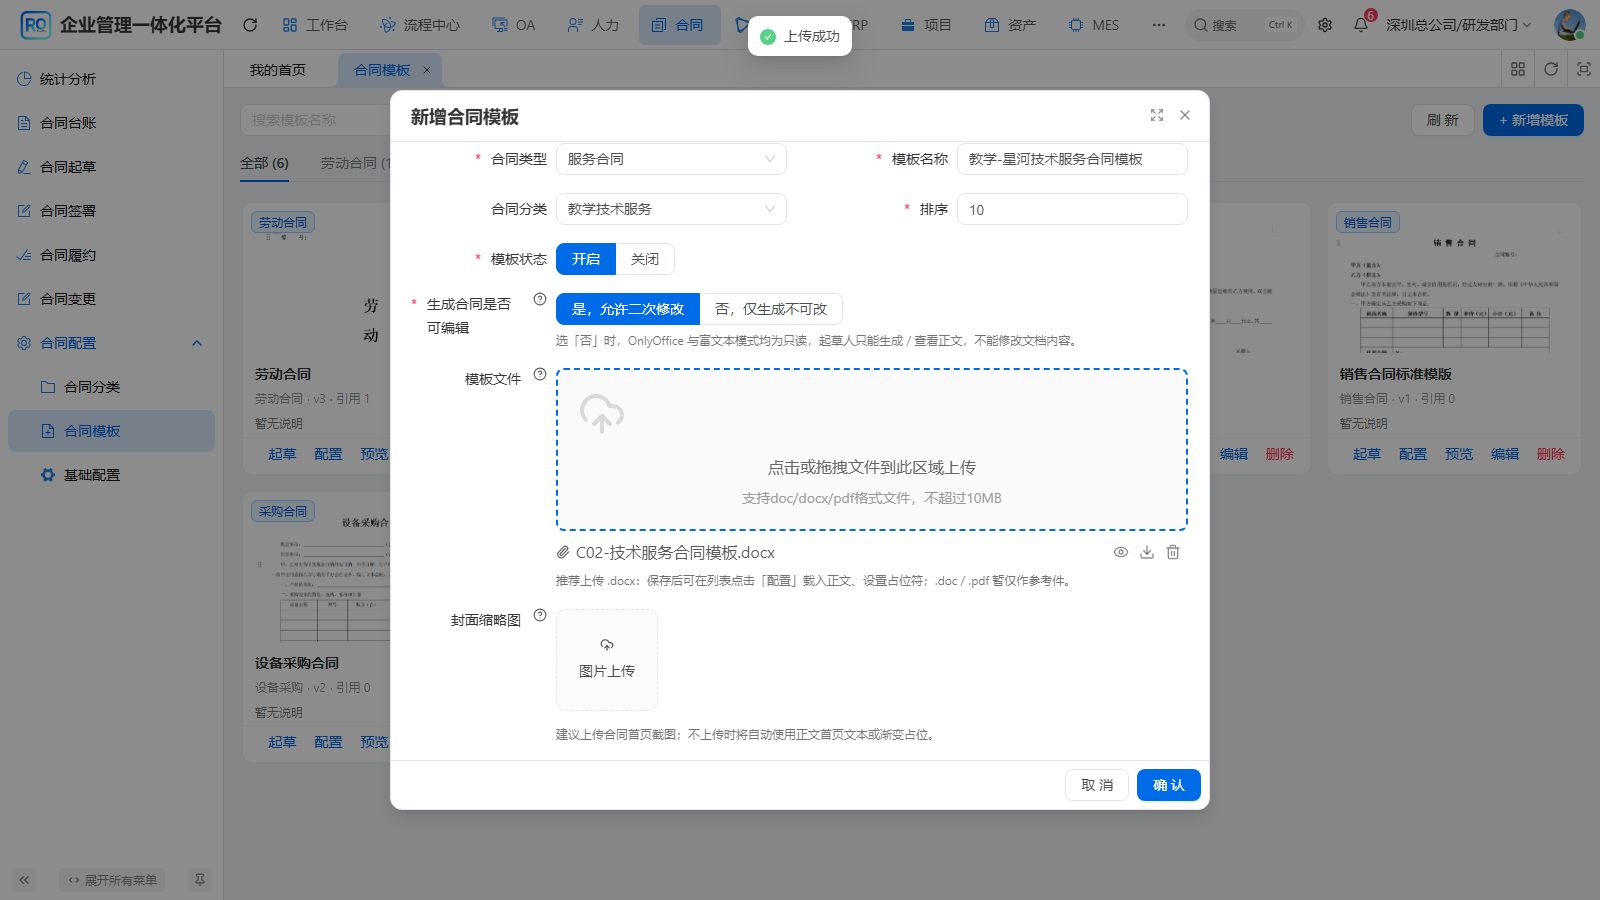This screenshot has width=1600, height=900.
Task: Click the 图片上传 cover box
Action: click(607, 660)
